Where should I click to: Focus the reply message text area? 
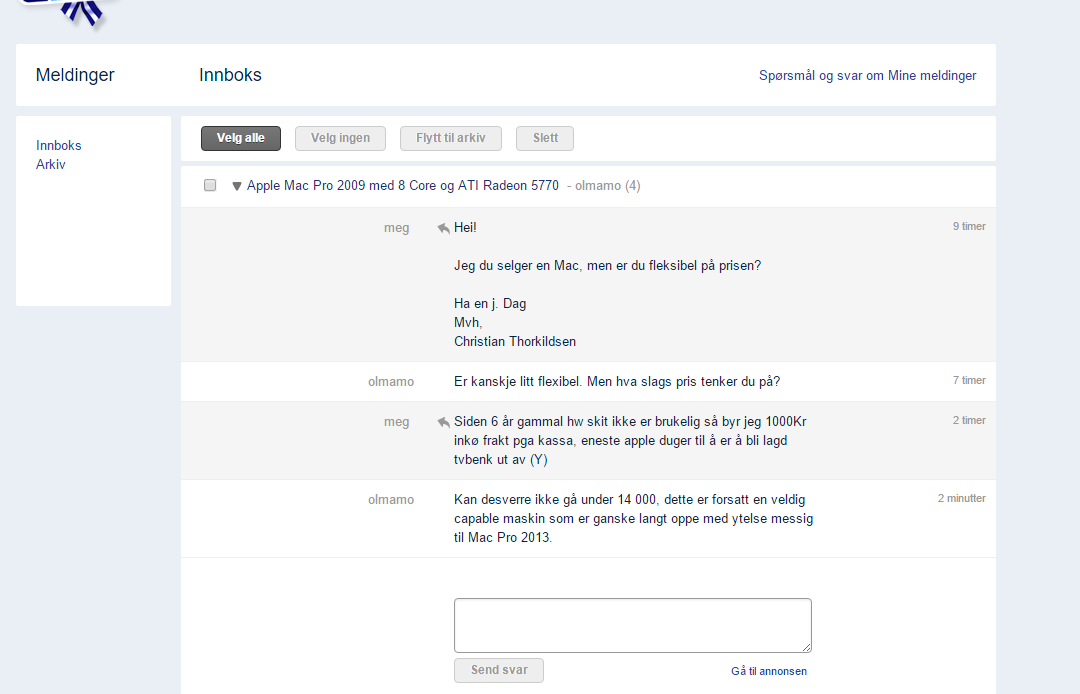click(633, 625)
